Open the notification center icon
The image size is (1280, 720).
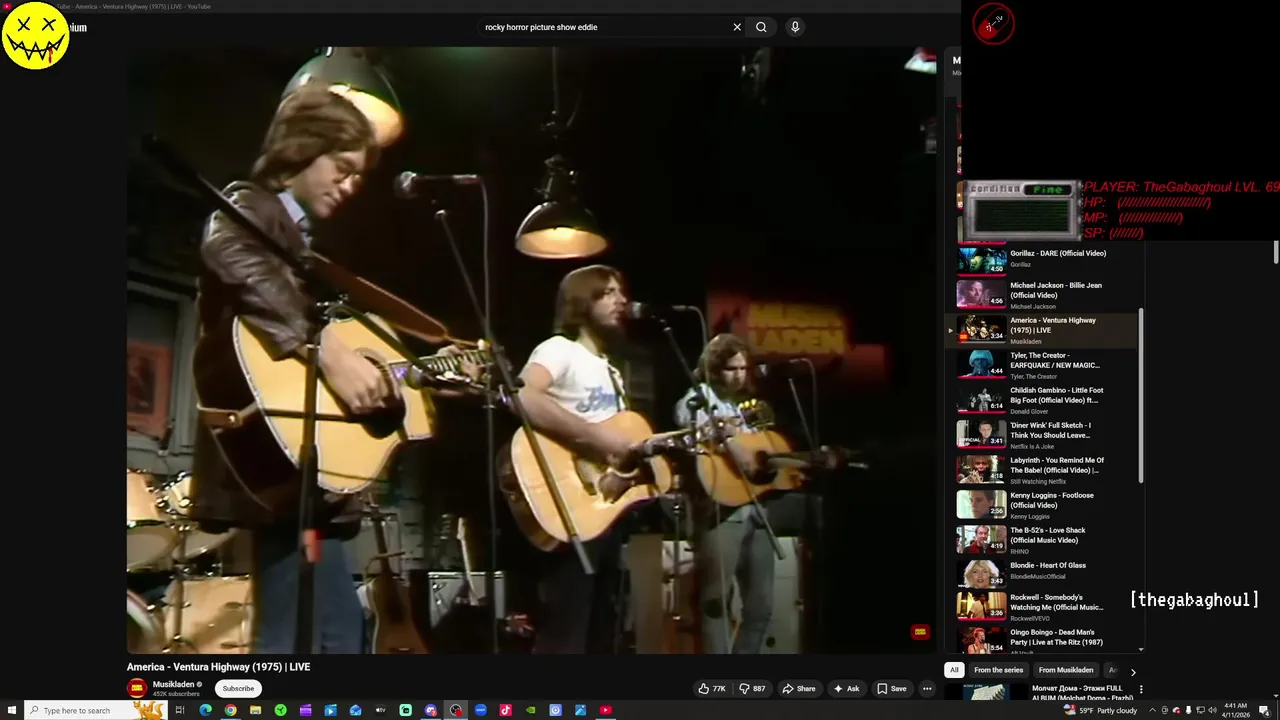[1264, 710]
